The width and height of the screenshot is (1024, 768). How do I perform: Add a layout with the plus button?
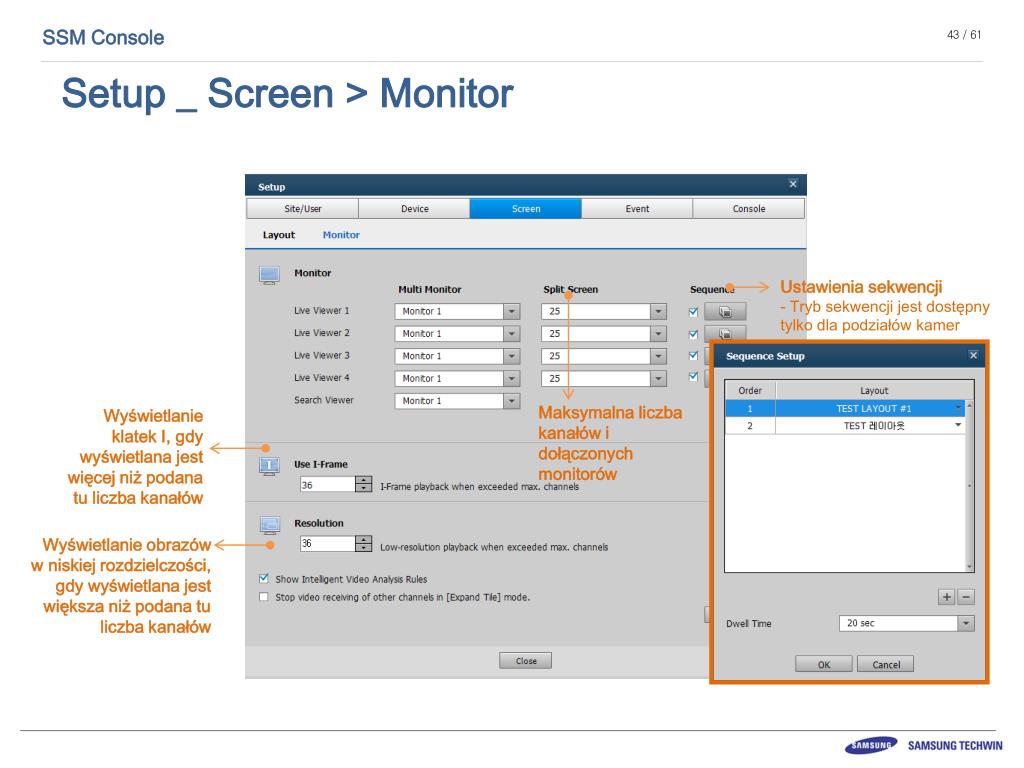click(946, 597)
